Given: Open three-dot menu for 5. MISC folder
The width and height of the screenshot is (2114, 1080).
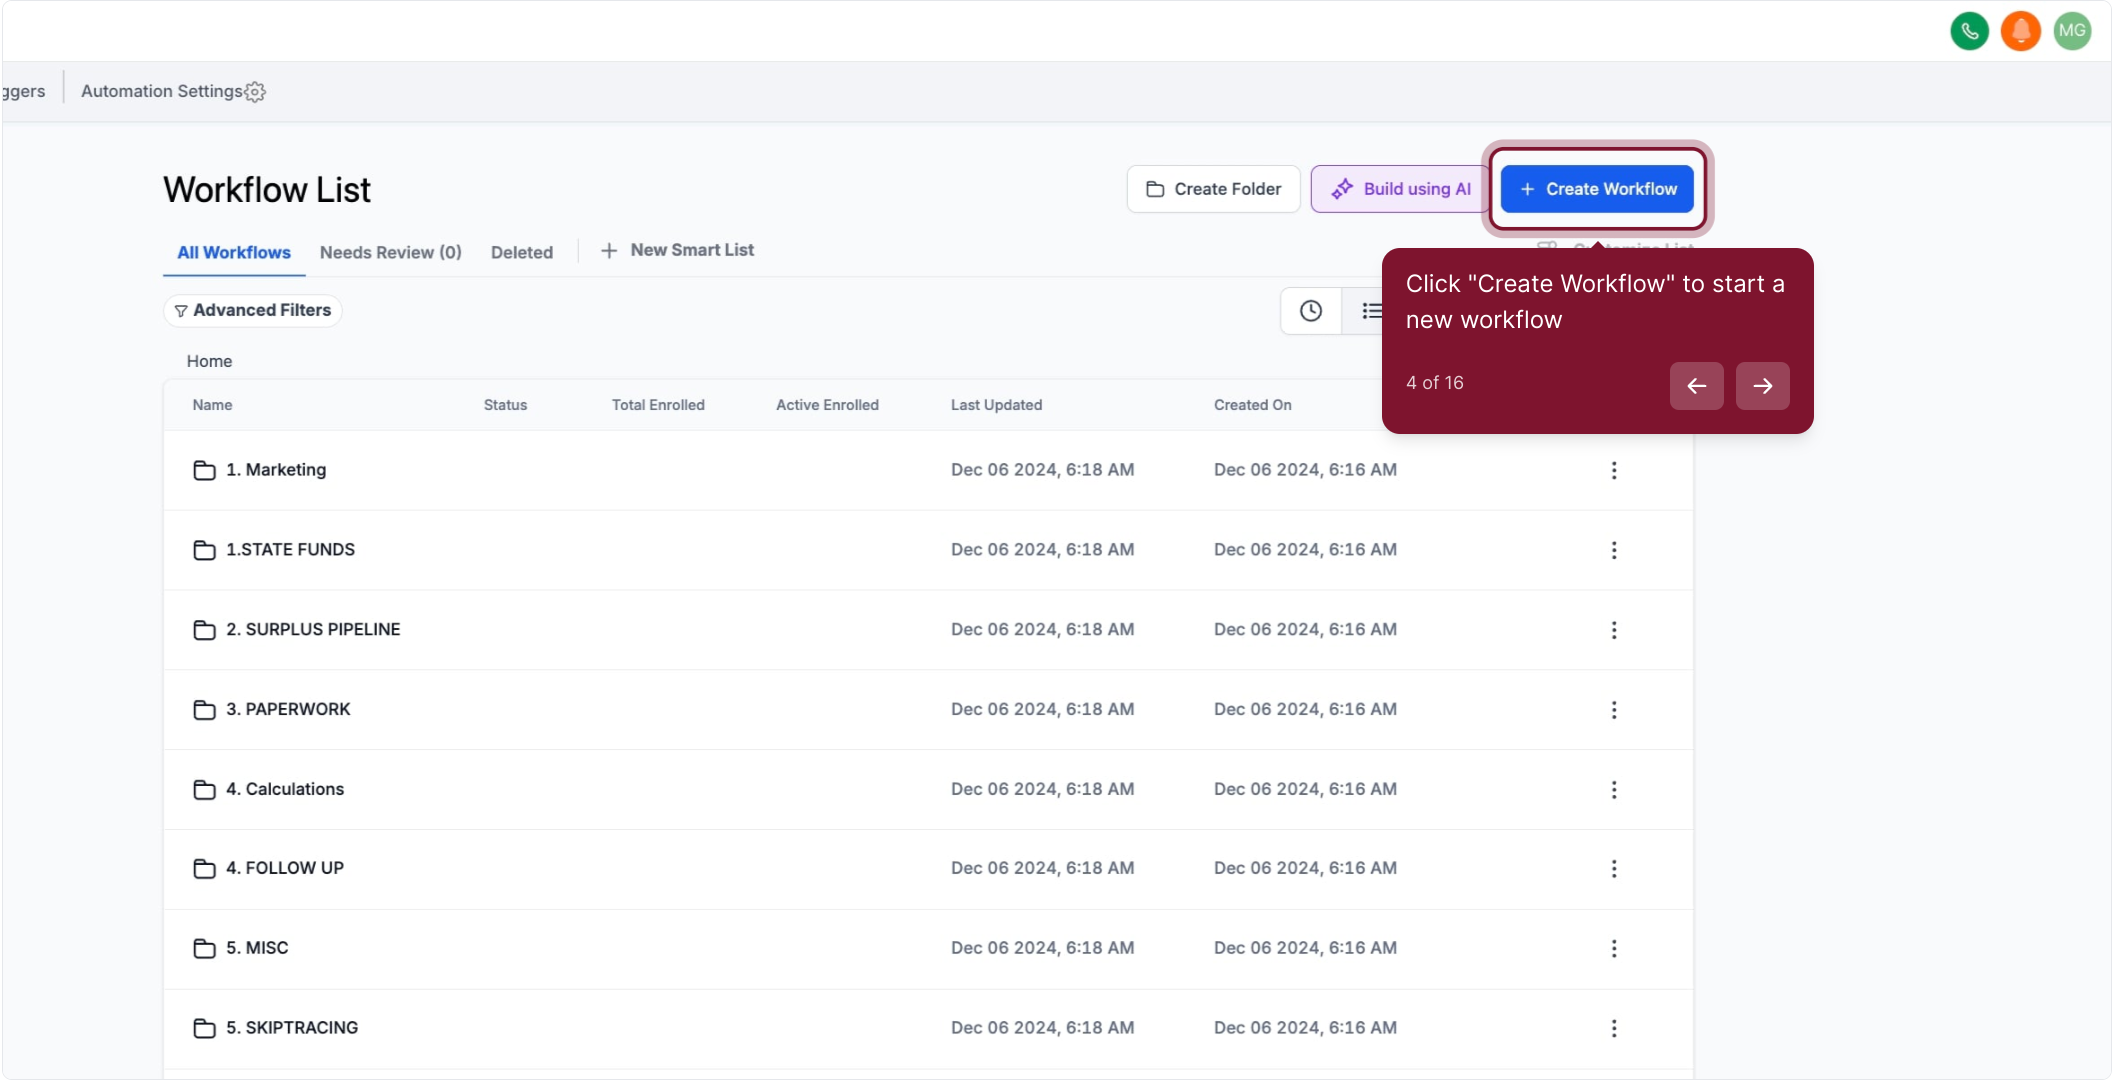Looking at the screenshot, I should coord(1613,948).
